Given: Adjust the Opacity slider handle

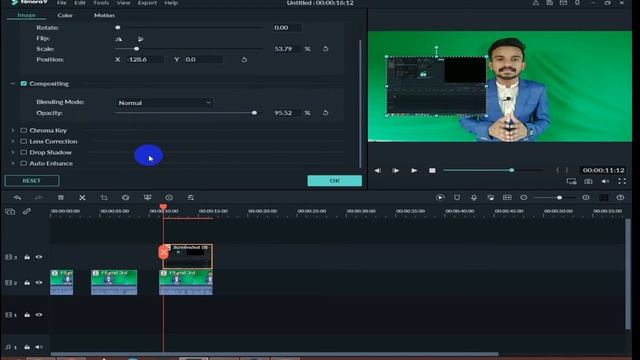Looking at the screenshot, I should [x=254, y=113].
